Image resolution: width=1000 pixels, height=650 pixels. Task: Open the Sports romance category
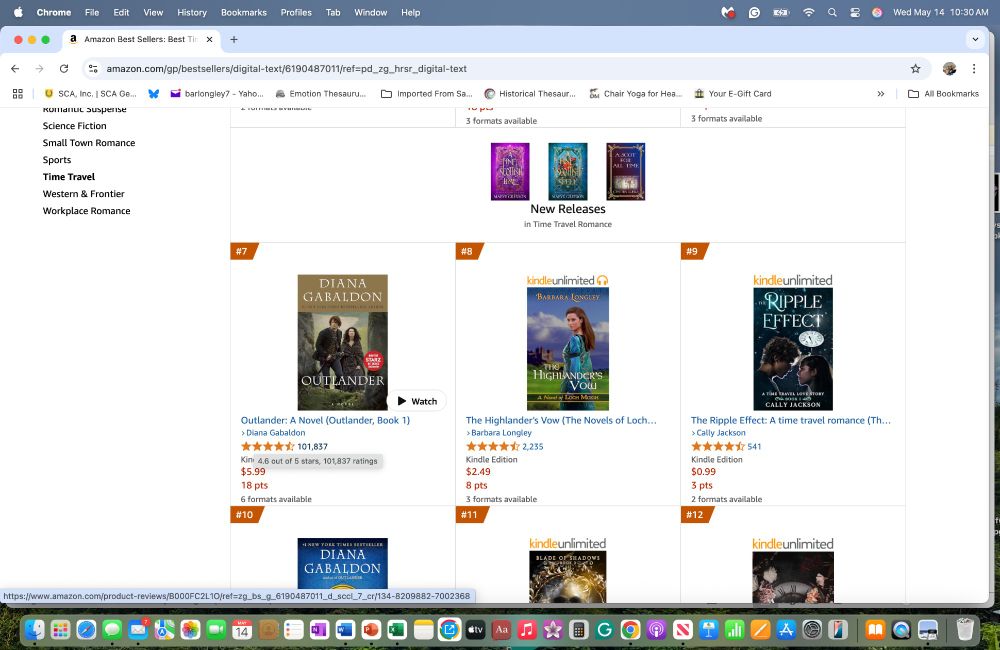pos(57,160)
